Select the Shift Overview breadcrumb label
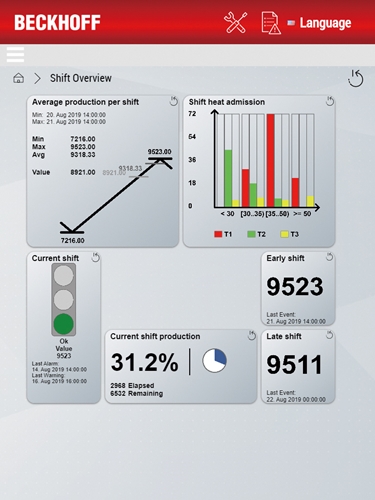375x500 pixels. [x=81, y=78]
